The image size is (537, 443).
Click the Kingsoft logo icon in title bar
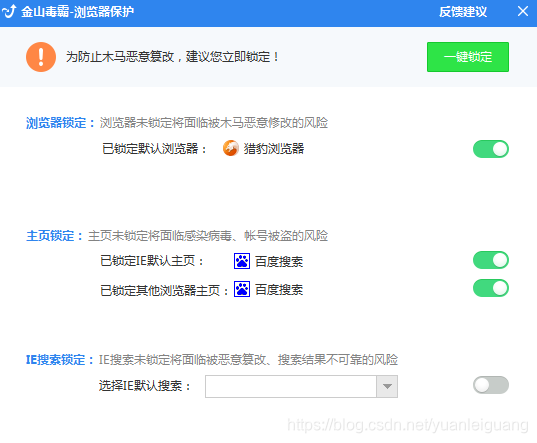(x=9, y=11)
